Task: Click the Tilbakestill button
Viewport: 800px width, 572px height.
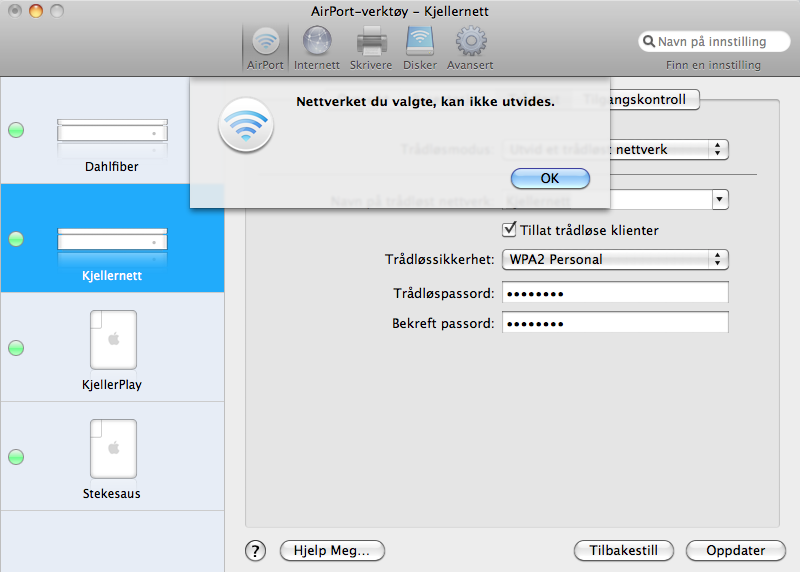Action: coord(623,551)
